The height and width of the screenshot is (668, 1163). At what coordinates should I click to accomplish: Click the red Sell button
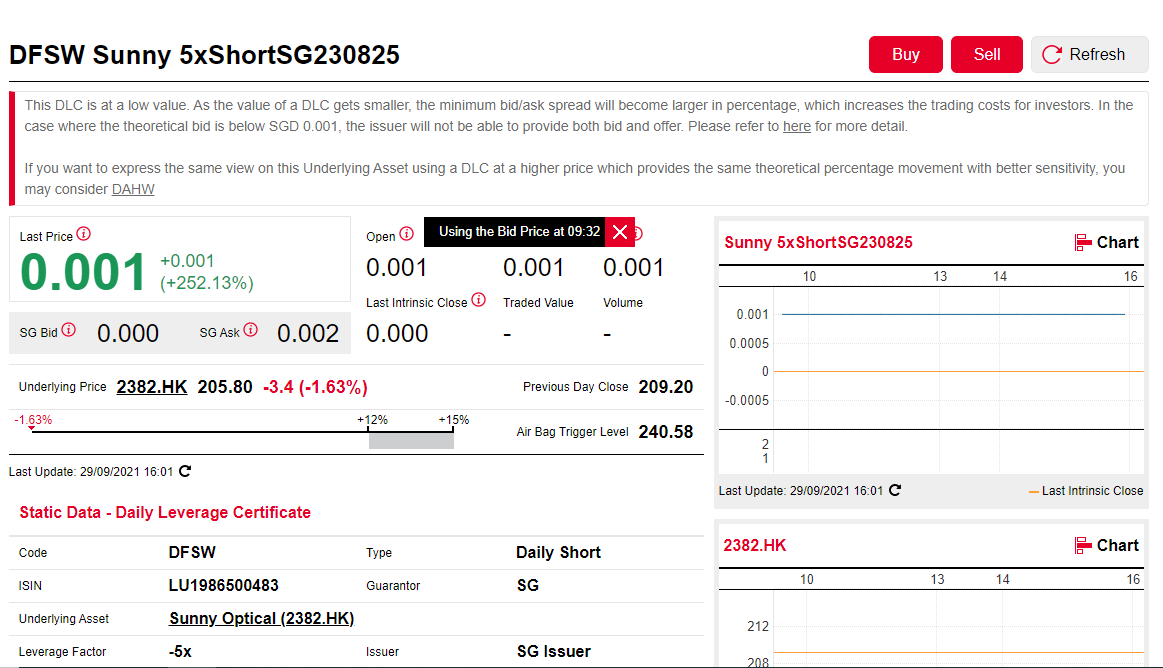[x=986, y=54]
